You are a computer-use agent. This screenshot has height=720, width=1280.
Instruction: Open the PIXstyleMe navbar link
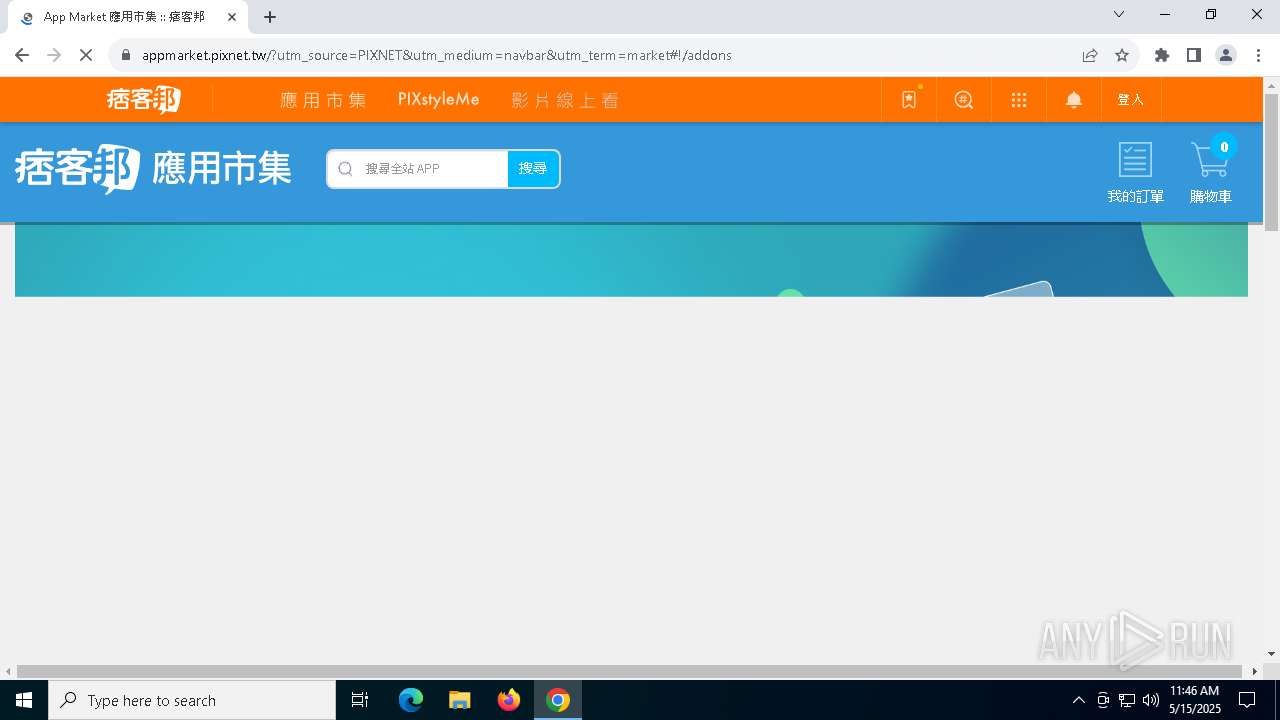(x=439, y=100)
